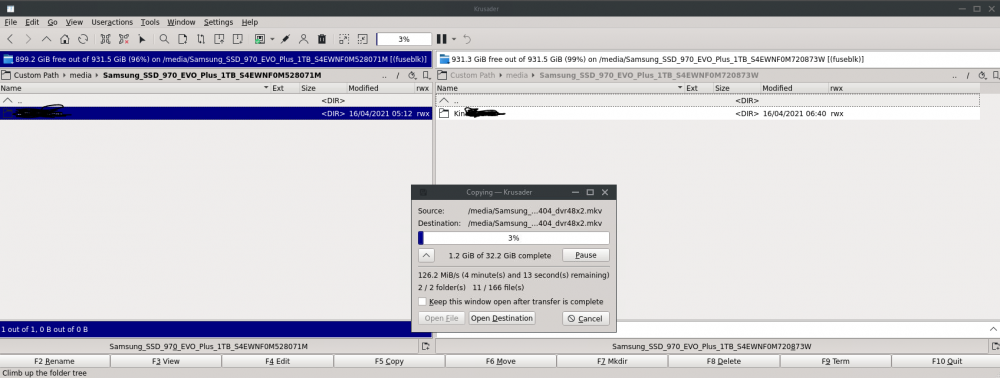Click the user profile toolbar icon
The height and width of the screenshot is (378, 1000).
pos(304,39)
